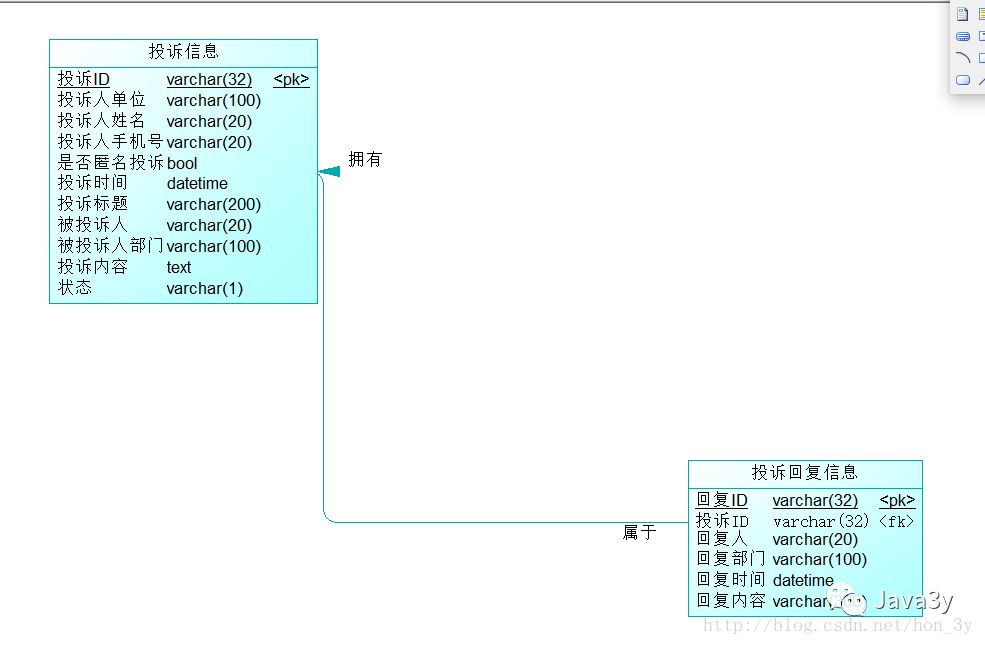The width and height of the screenshot is (985, 645).
Task: Select the blue Entity grid tool
Action: tap(962, 35)
